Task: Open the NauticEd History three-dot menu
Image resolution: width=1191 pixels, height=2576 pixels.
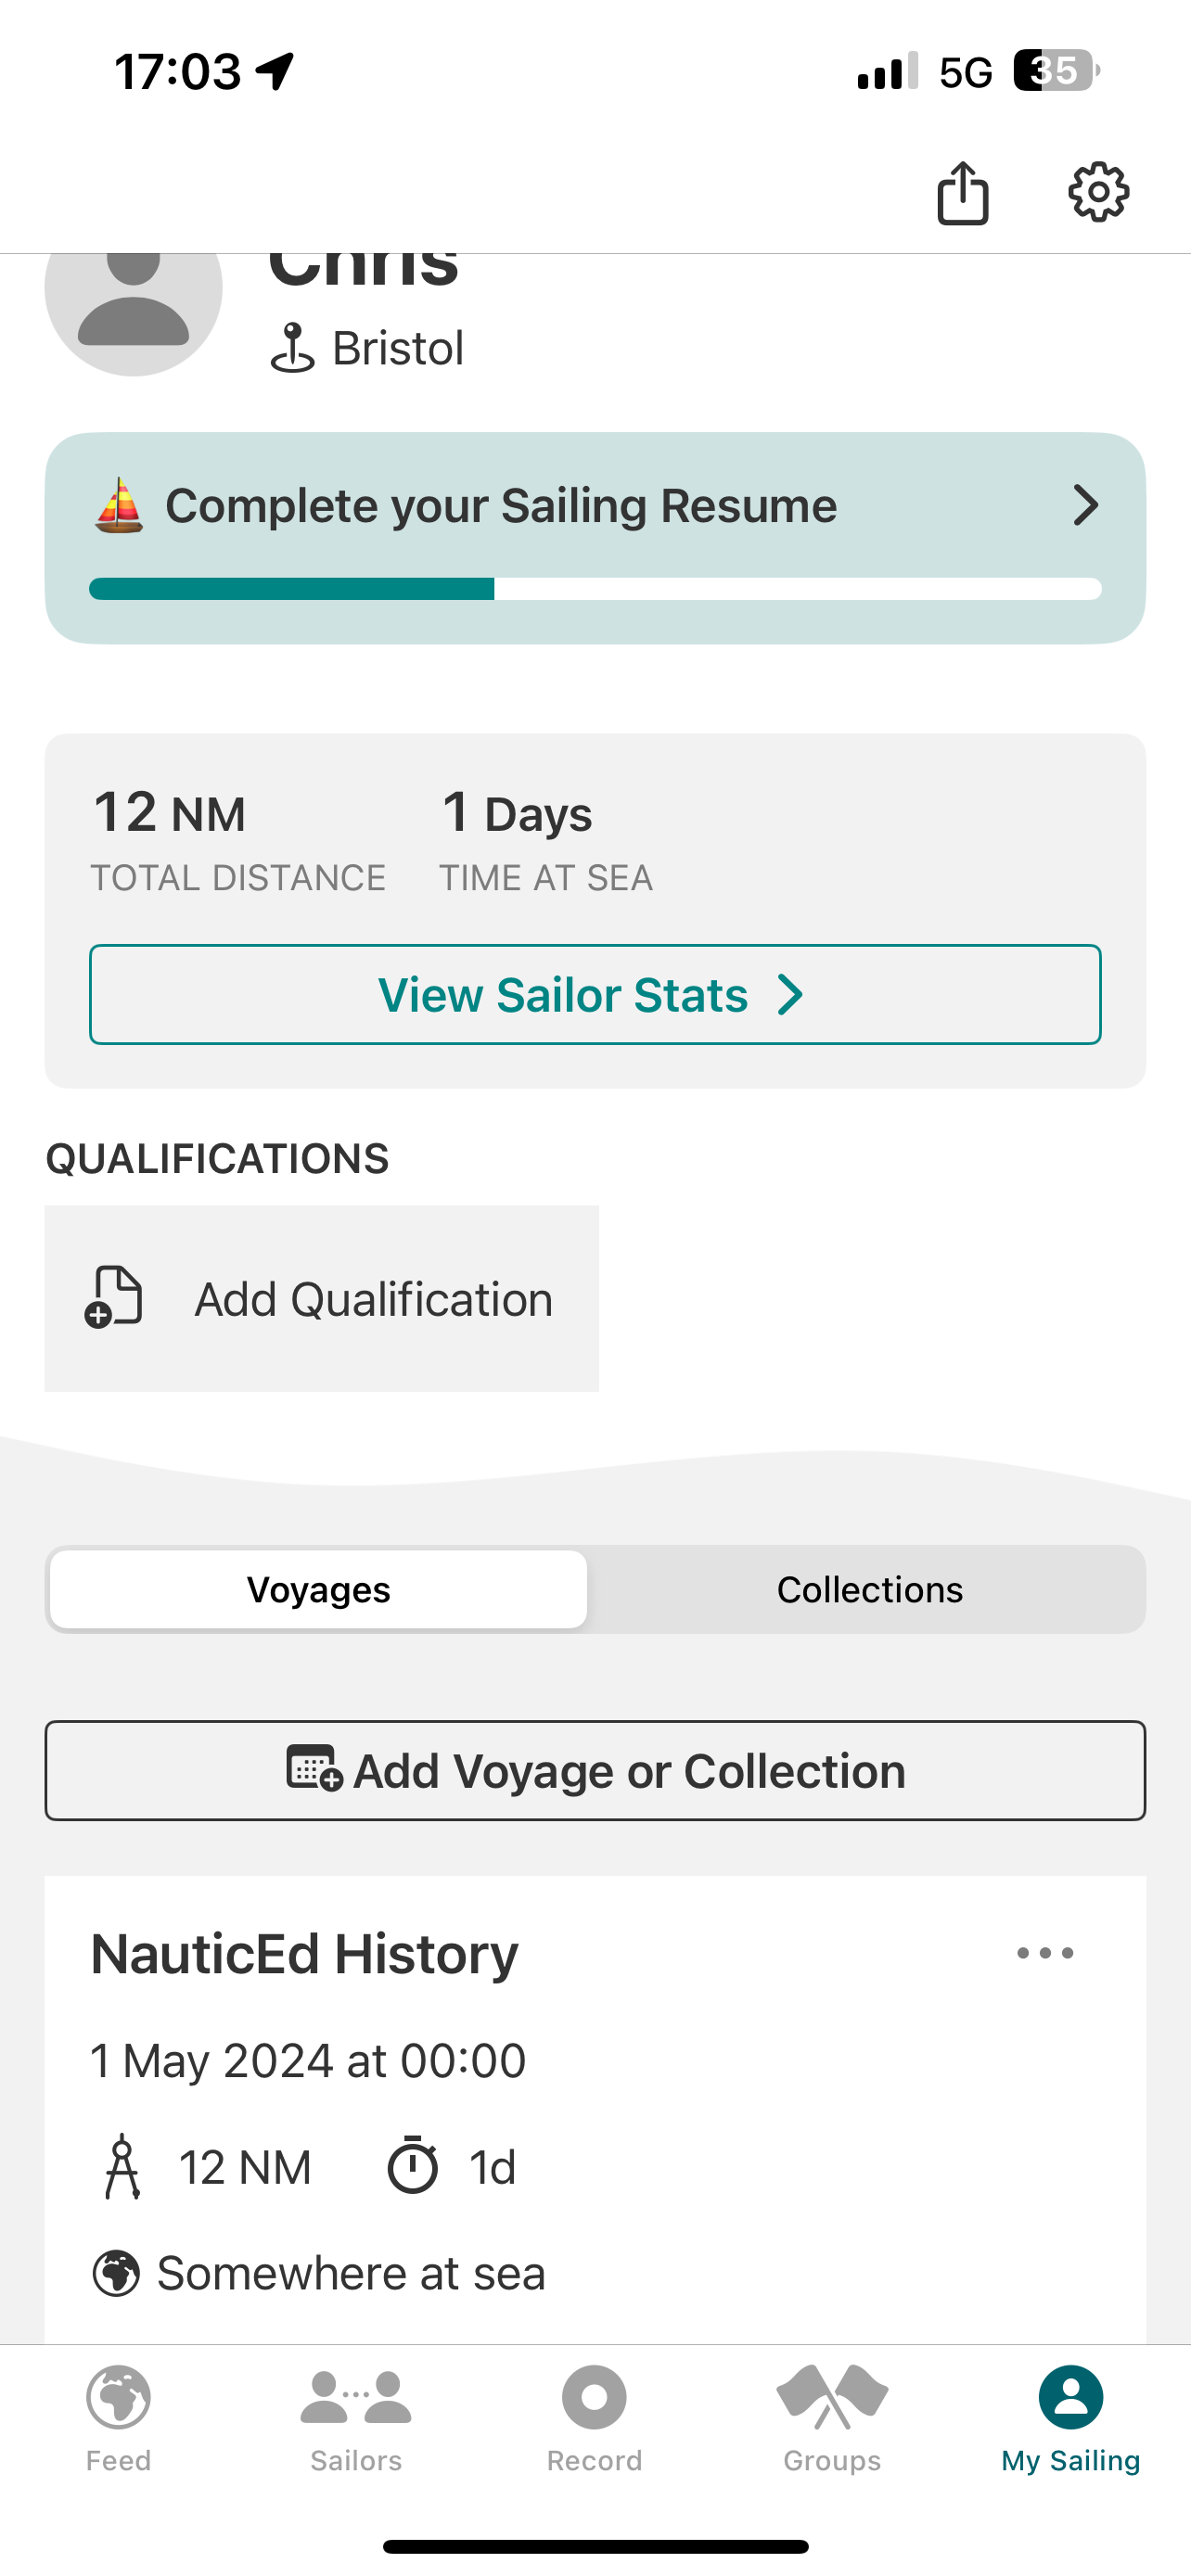Action: click(1044, 1953)
